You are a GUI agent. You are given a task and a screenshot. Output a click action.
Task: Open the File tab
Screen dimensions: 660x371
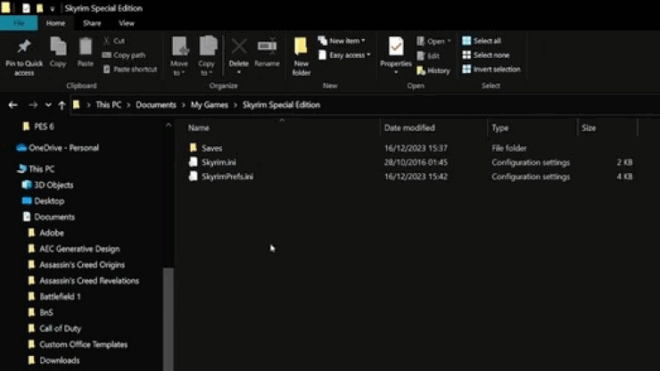pyautogui.click(x=19, y=23)
